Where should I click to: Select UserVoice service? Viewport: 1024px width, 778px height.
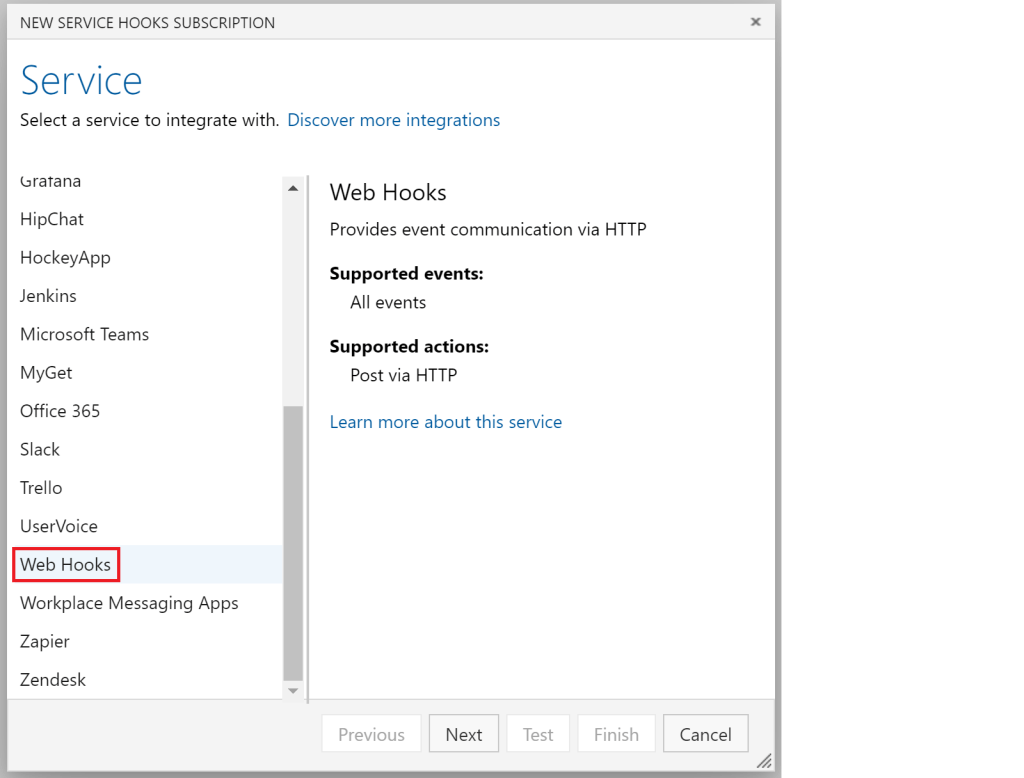click(x=59, y=526)
